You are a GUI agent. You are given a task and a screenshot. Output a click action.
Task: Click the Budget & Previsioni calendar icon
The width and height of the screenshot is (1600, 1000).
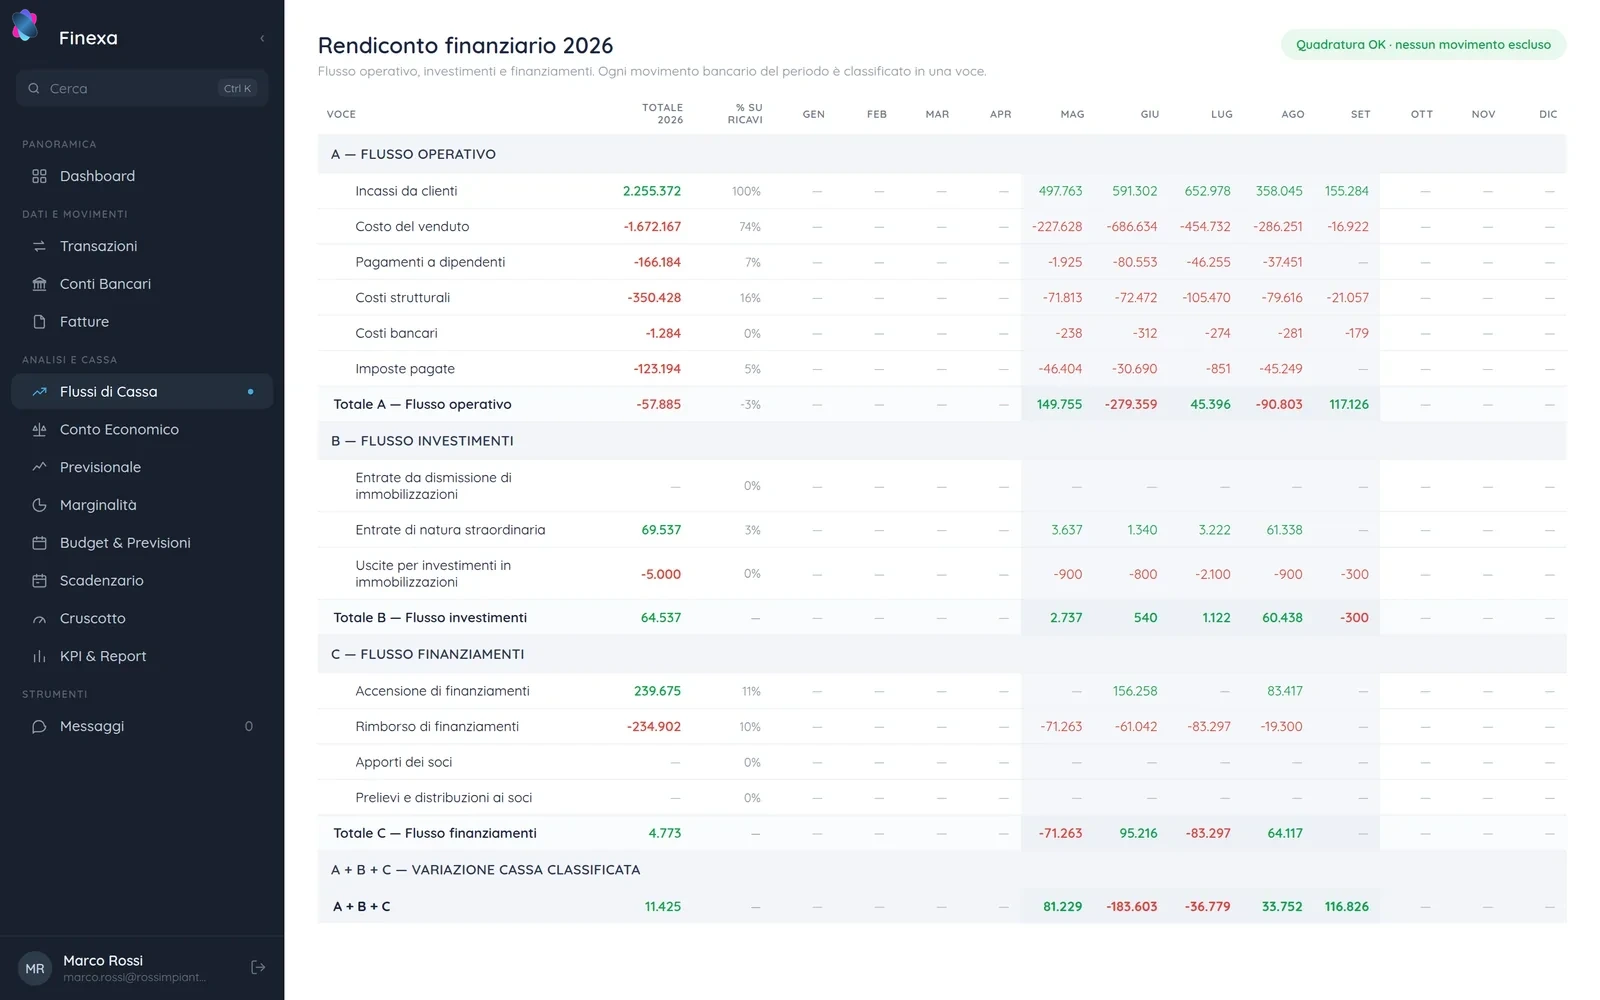point(39,543)
